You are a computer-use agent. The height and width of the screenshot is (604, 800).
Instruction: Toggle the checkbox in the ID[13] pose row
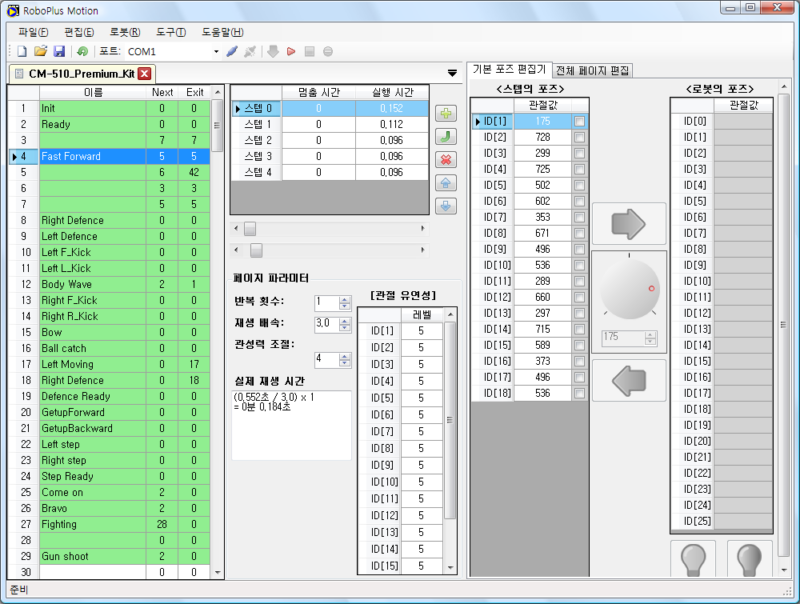click(x=579, y=313)
